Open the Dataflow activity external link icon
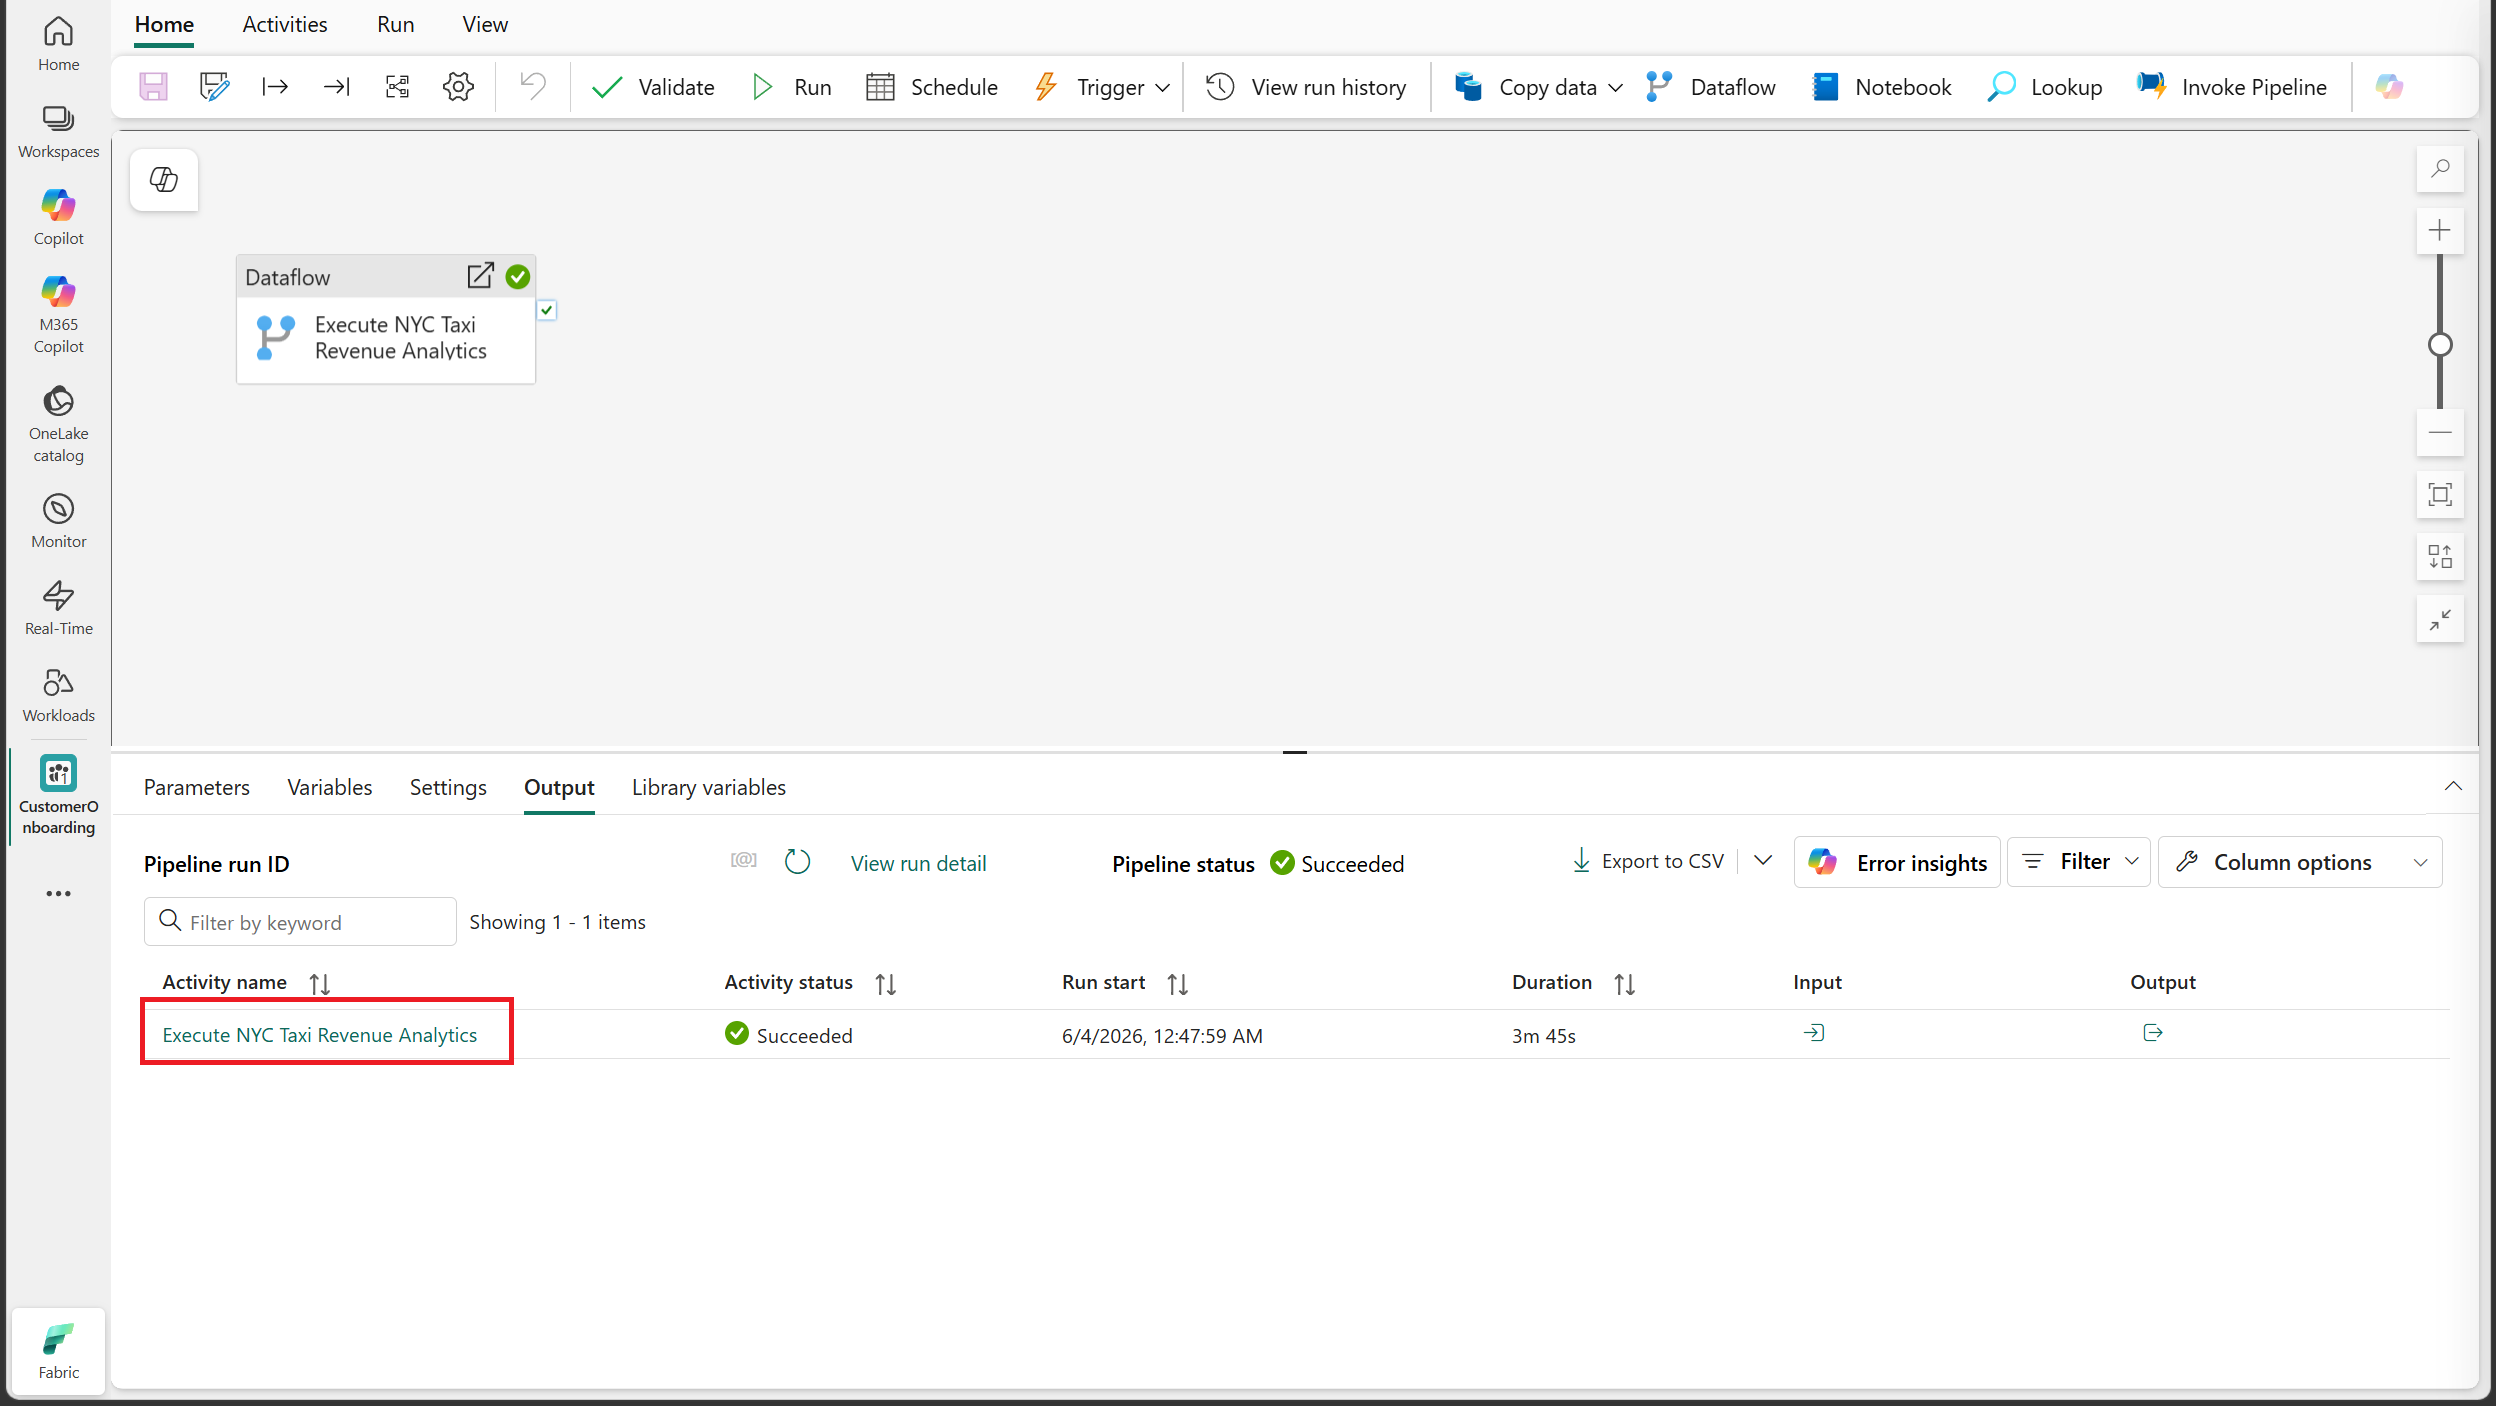This screenshot has height=1406, width=2496. tap(480, 276)
